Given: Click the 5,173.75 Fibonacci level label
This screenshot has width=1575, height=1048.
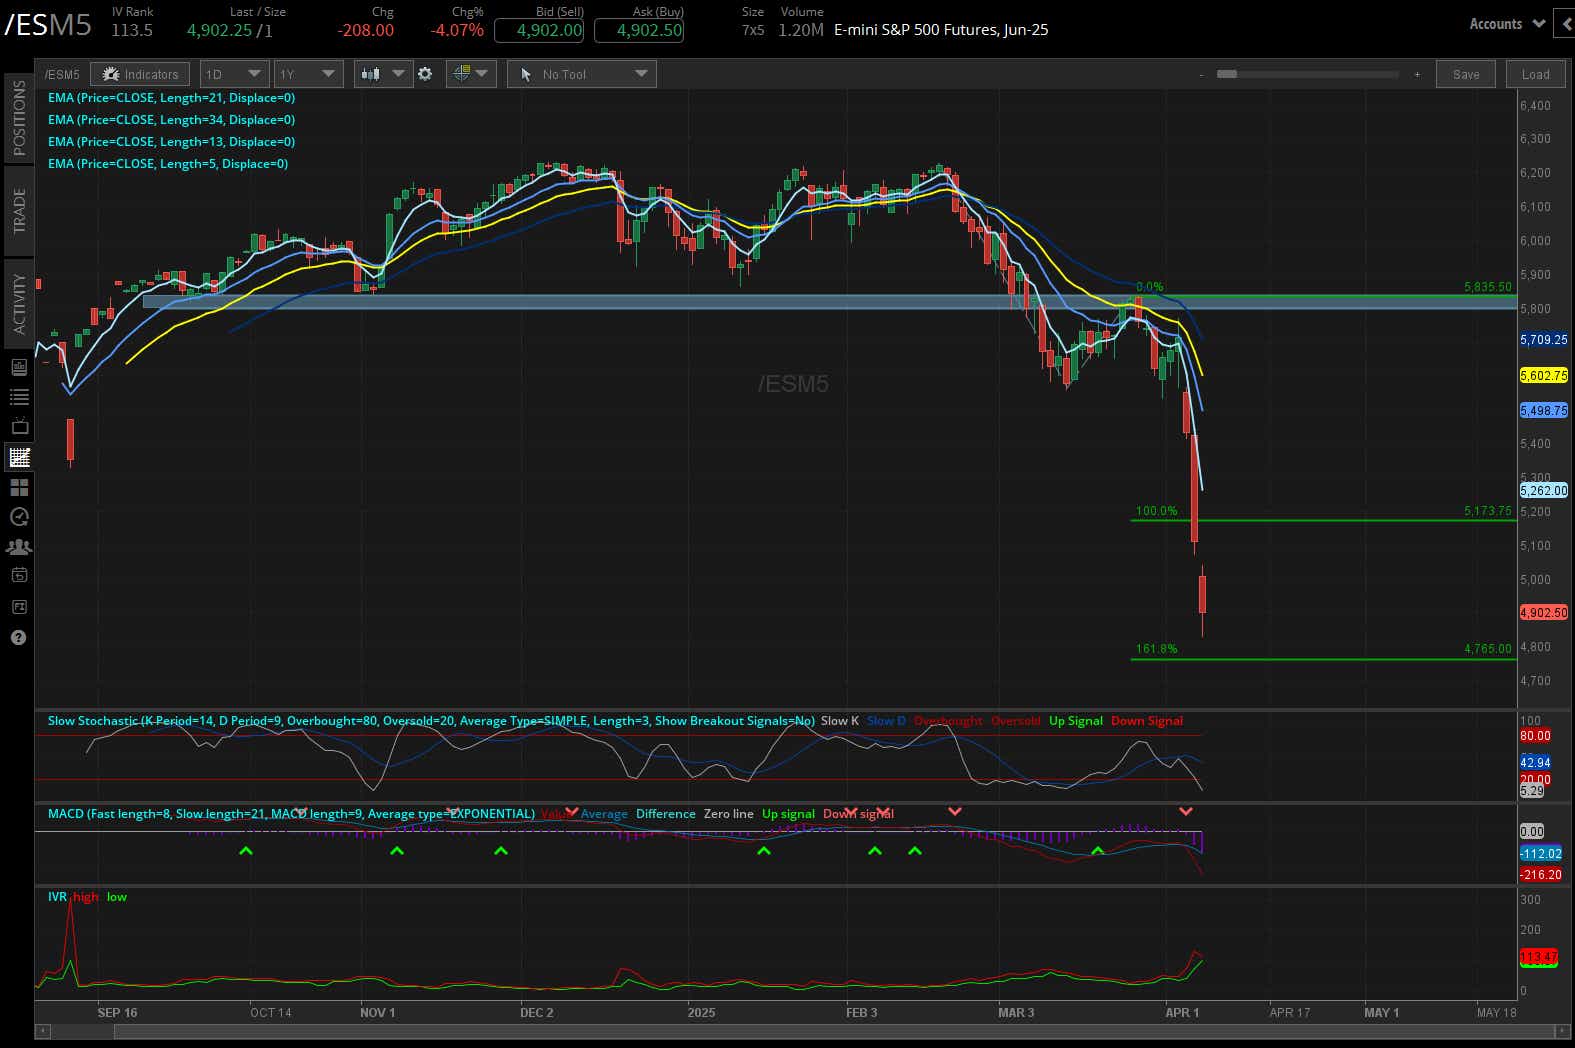Looking at the screenshot, I should (x=1488, y=511).
